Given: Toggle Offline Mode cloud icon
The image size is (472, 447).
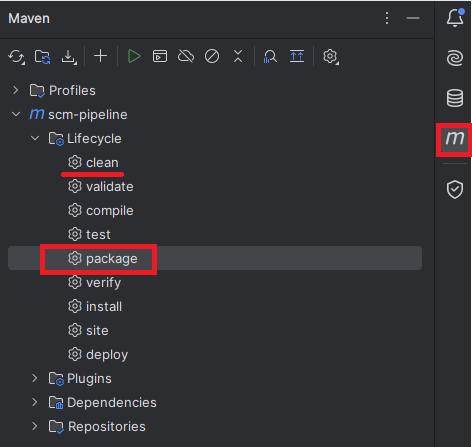Looking at the screenshot, I should [x=186, y=56].
